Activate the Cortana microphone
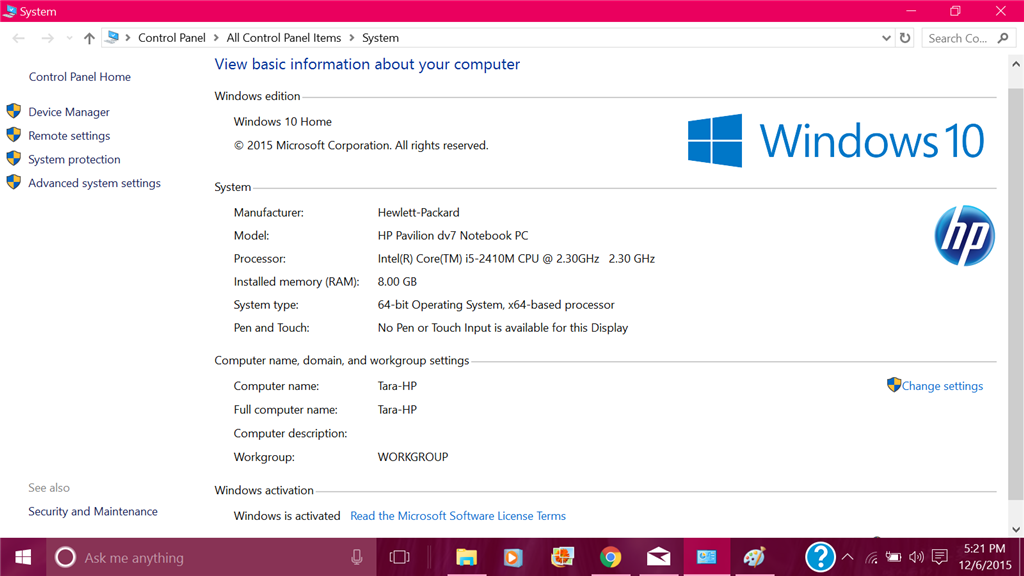The image size is (1024, 576). (x=357, y=557)
